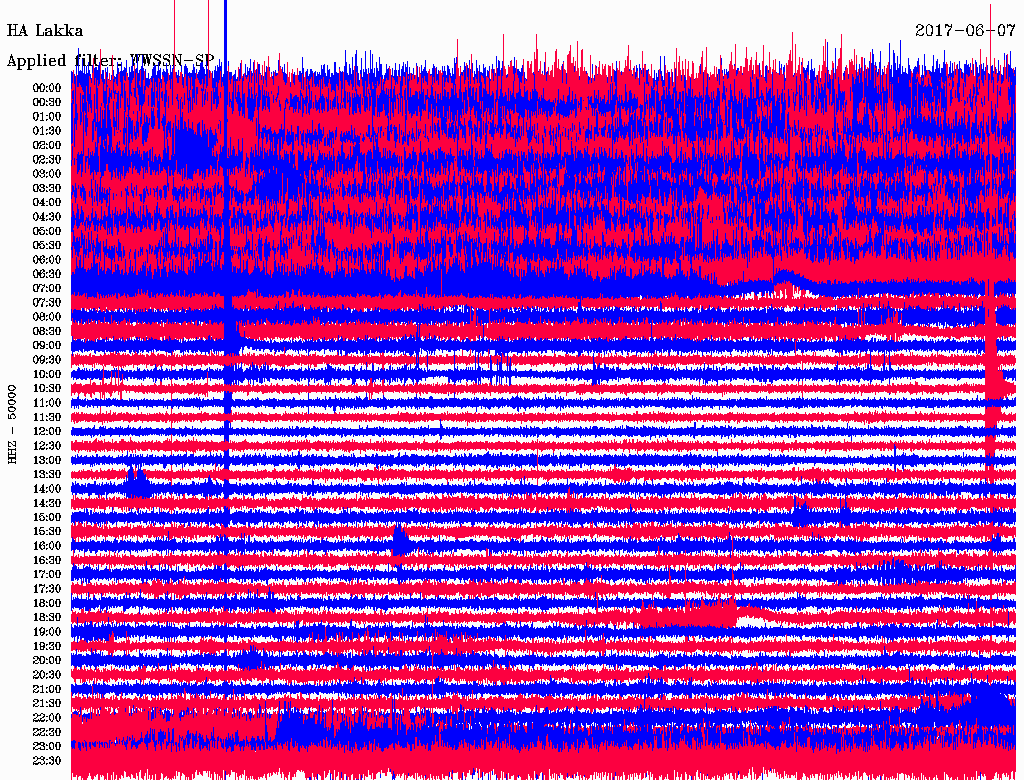The height and width of the screenshot is (780, 1024).
Task: Select the 18:00 time label
Action: (x=47, y=604)
